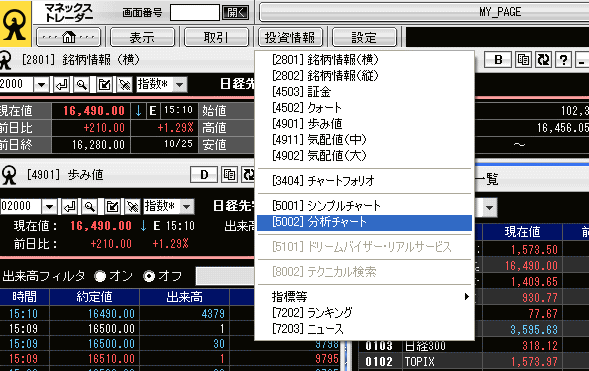Click the copy-window icon in 歩み値 title bar
589x371 pixels.
click(229, 175)
